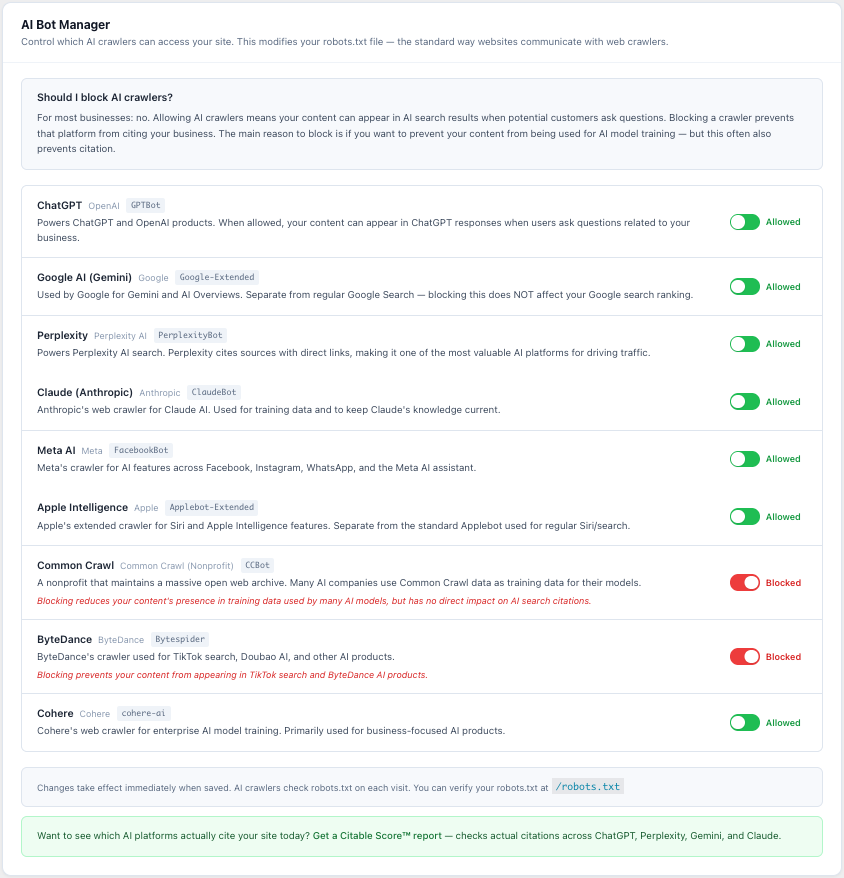Viewport: 844px width, 878px height.
Task: Click the /robots.txt chip
Action: 587,786
